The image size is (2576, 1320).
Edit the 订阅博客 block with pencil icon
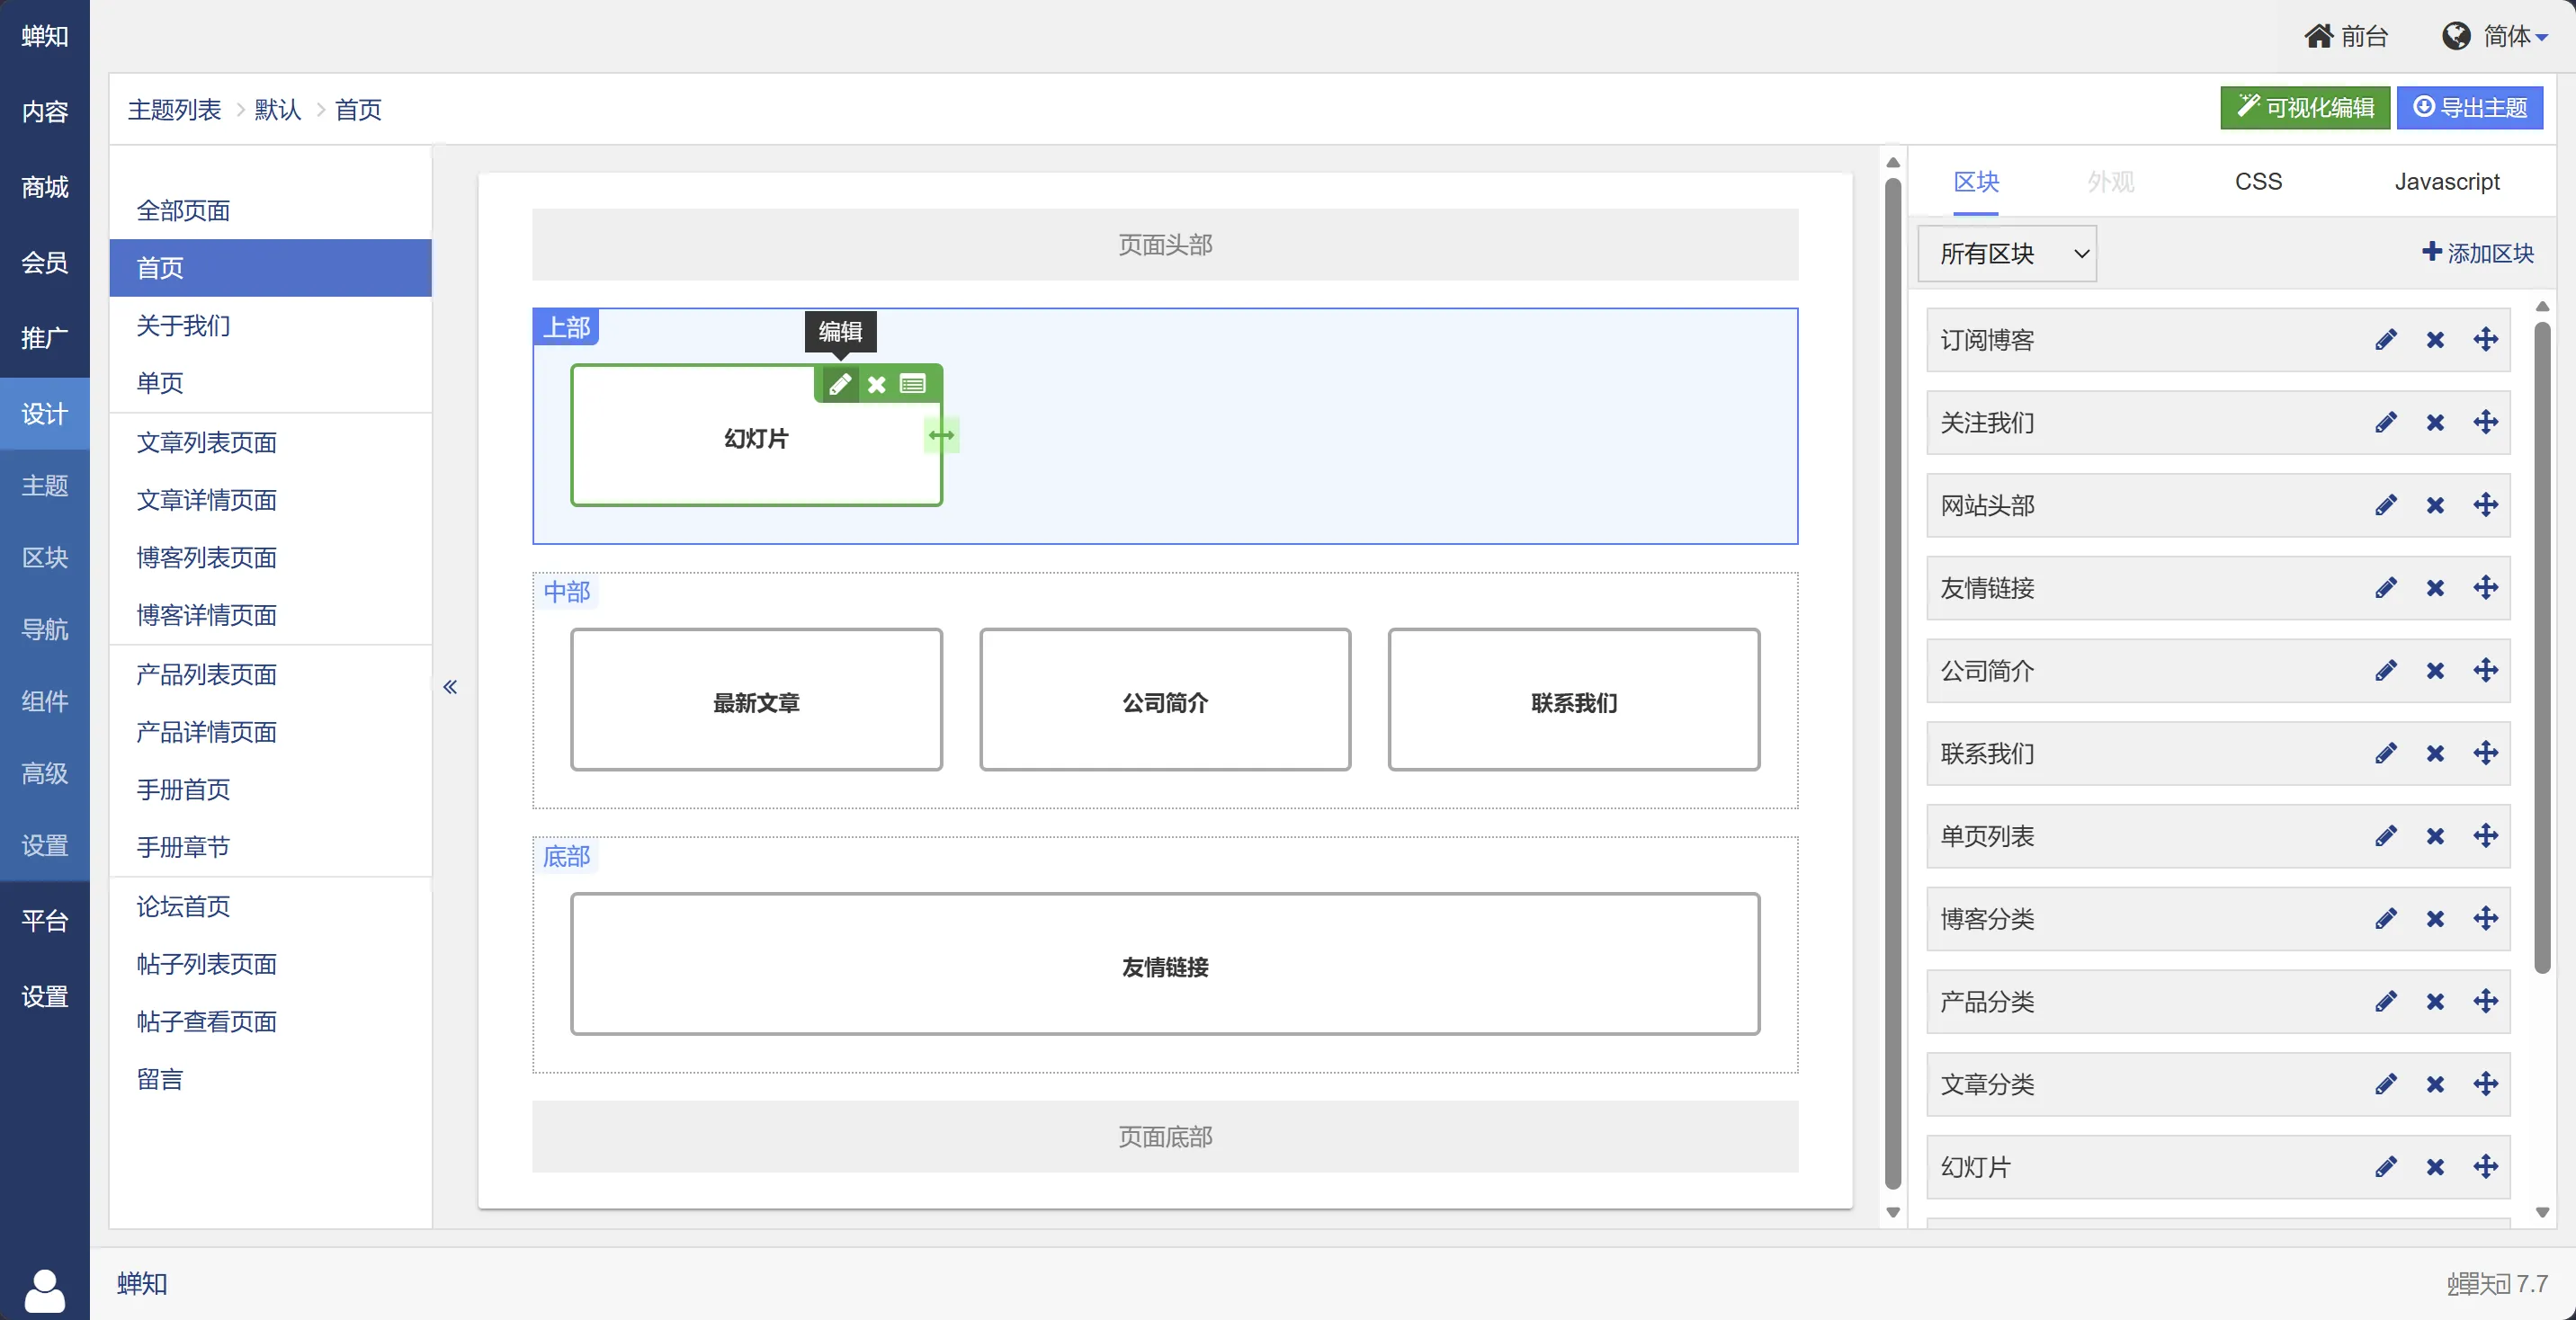pos(2386,340)
